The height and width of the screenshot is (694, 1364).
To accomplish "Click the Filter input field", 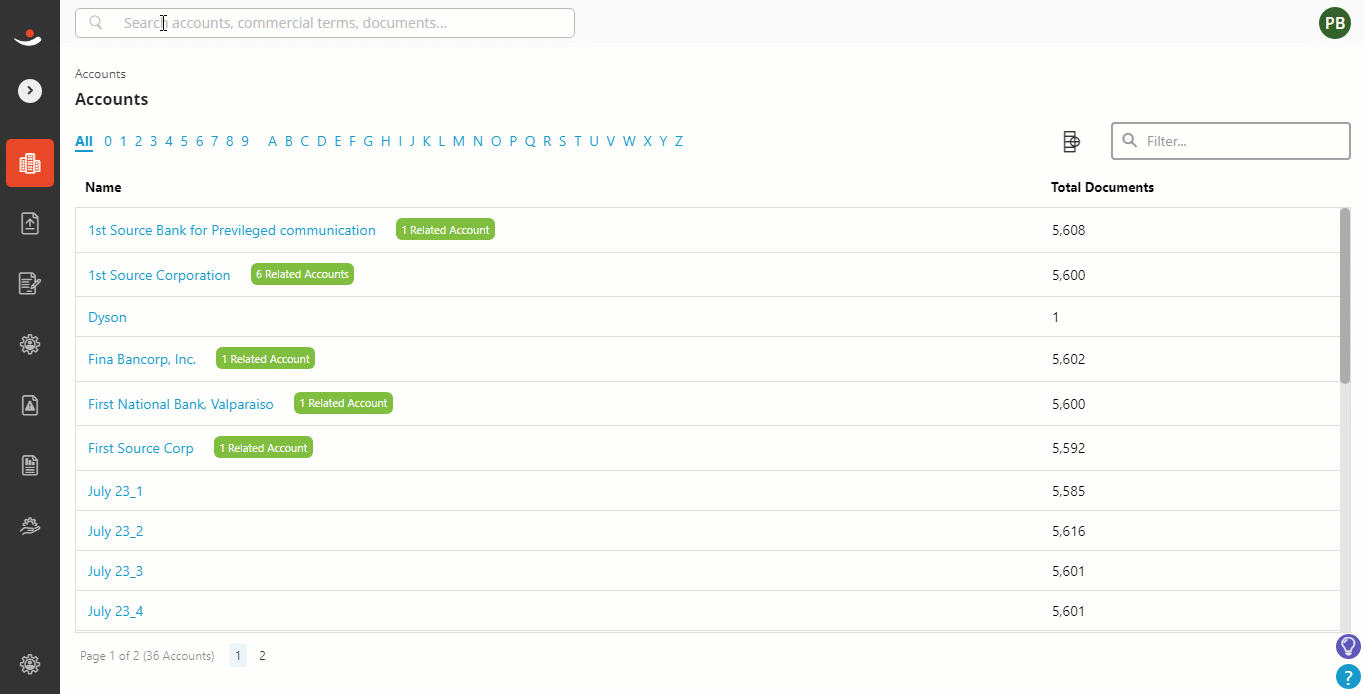I will pyautogui.click(x=1231, y=141).
